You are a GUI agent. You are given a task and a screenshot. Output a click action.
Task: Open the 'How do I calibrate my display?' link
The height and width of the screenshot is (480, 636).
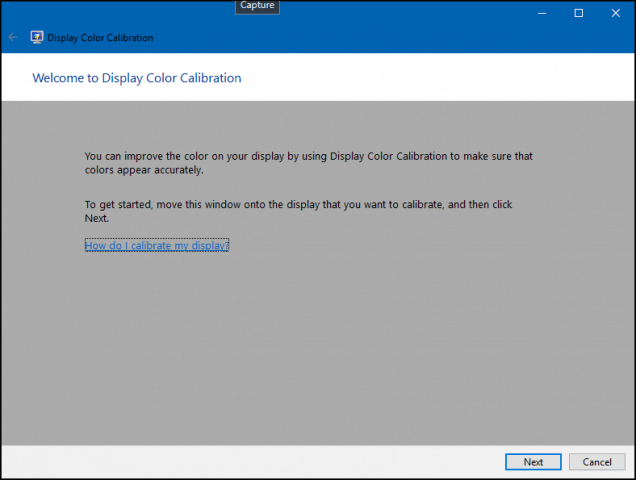coord(157,245)
